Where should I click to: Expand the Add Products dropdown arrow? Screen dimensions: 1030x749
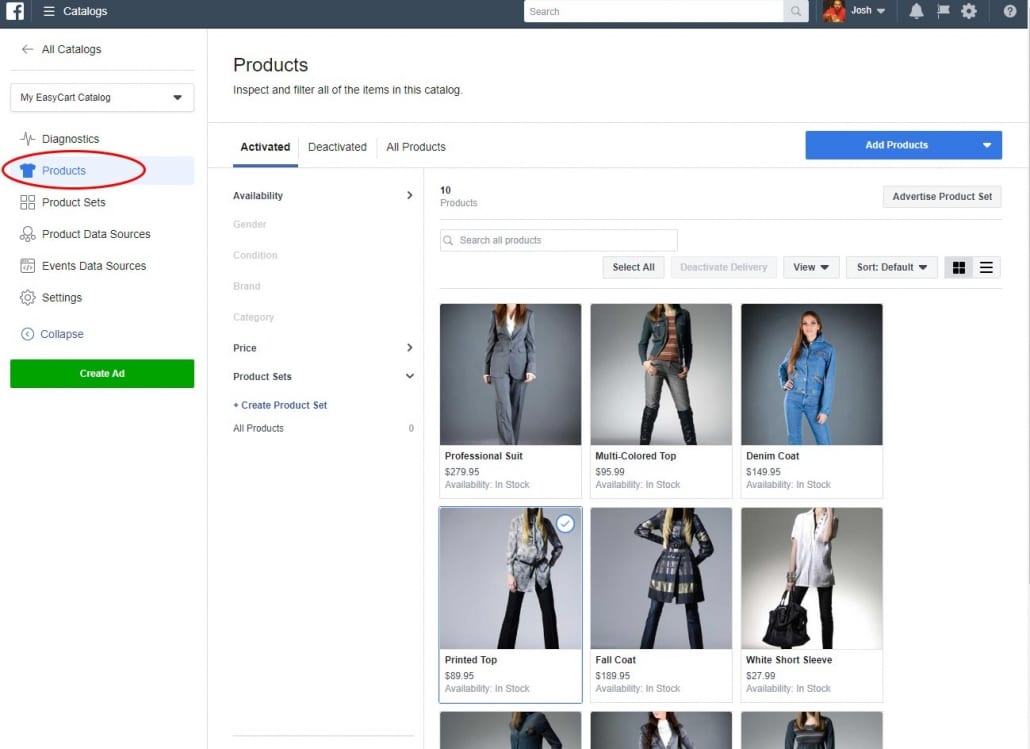click(x=986, y=145)
